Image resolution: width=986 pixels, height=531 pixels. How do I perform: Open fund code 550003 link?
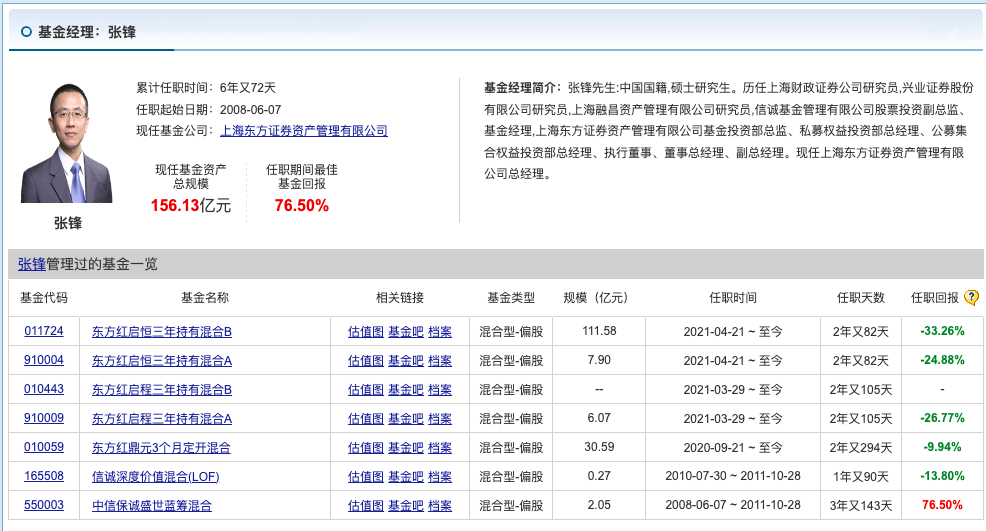click(44, 506)
